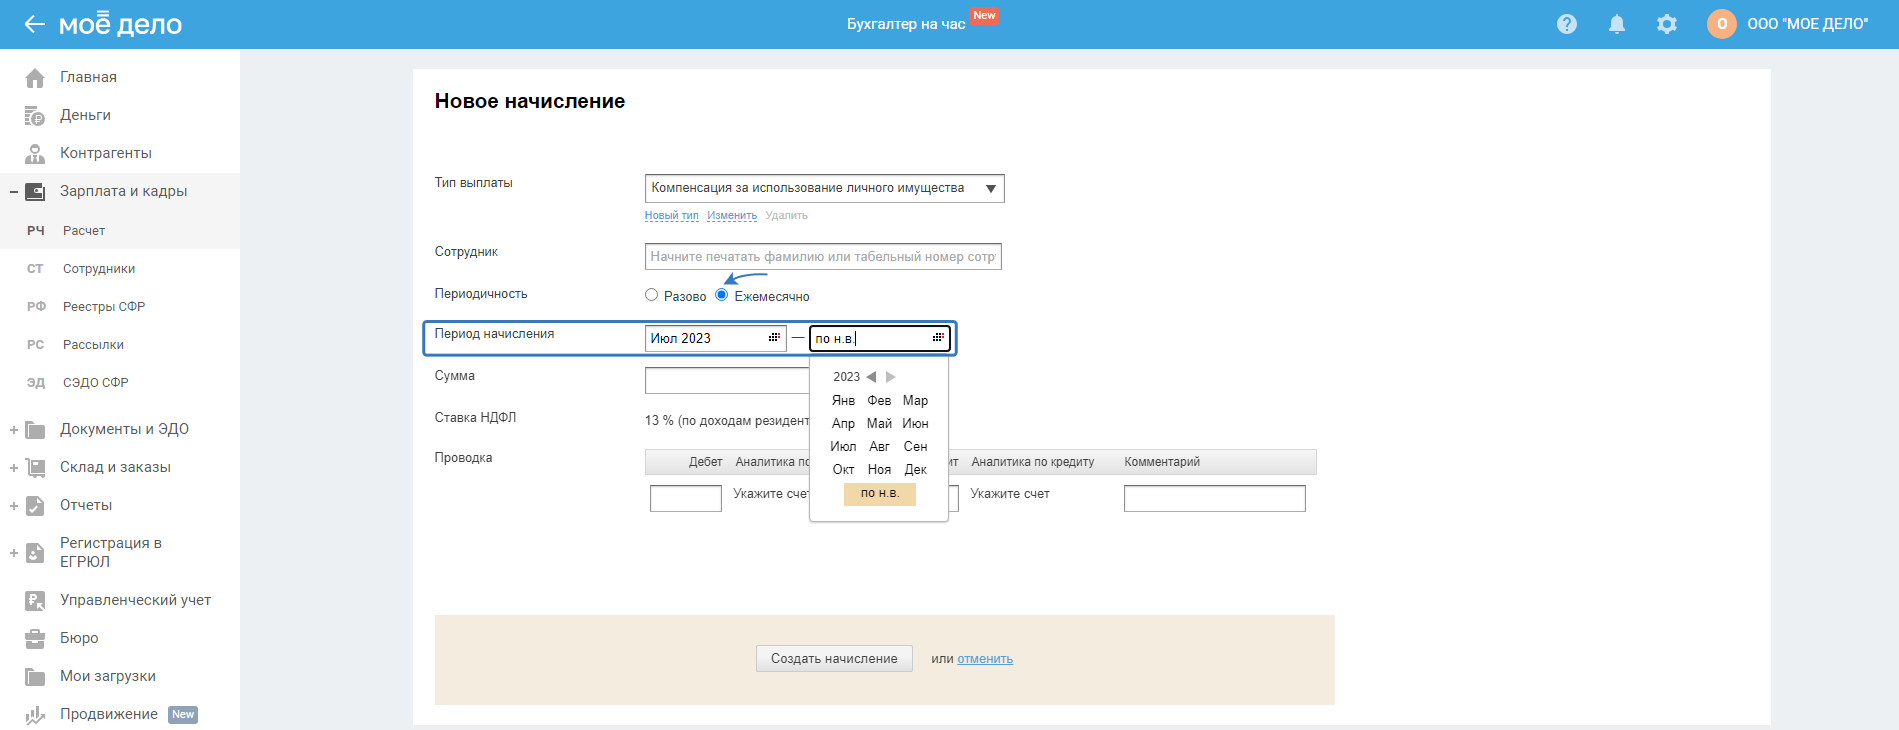Select Авг in the month picker
This screenshot has width=1899, height=730.
pos(879,447)
